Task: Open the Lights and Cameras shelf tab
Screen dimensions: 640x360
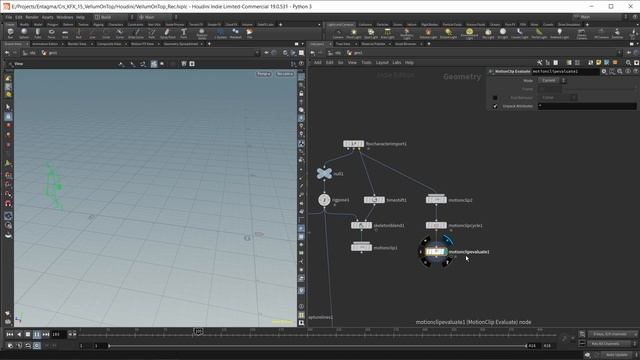Action: [x=340, y=24]
